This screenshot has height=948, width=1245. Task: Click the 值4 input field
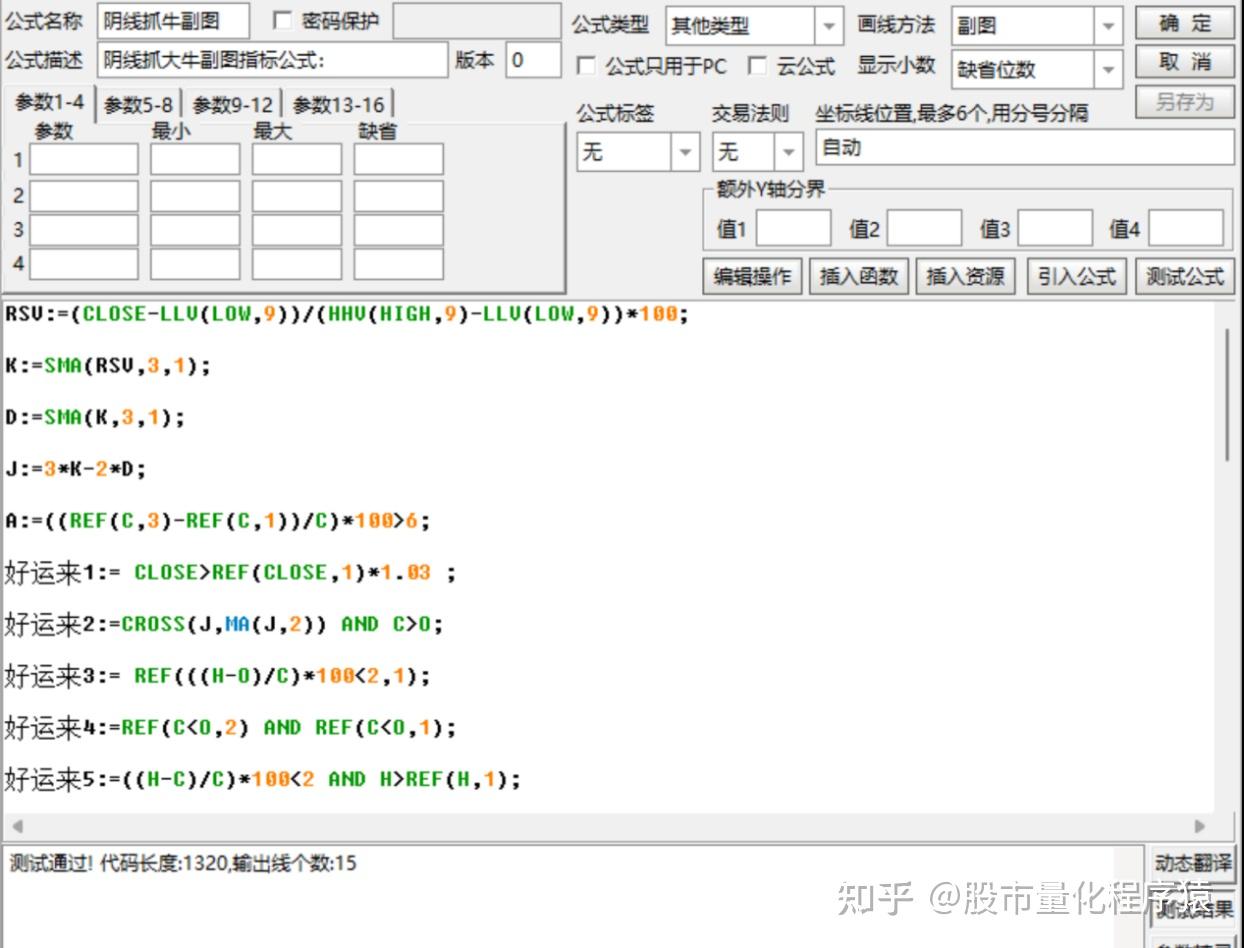pos(1186,229)
